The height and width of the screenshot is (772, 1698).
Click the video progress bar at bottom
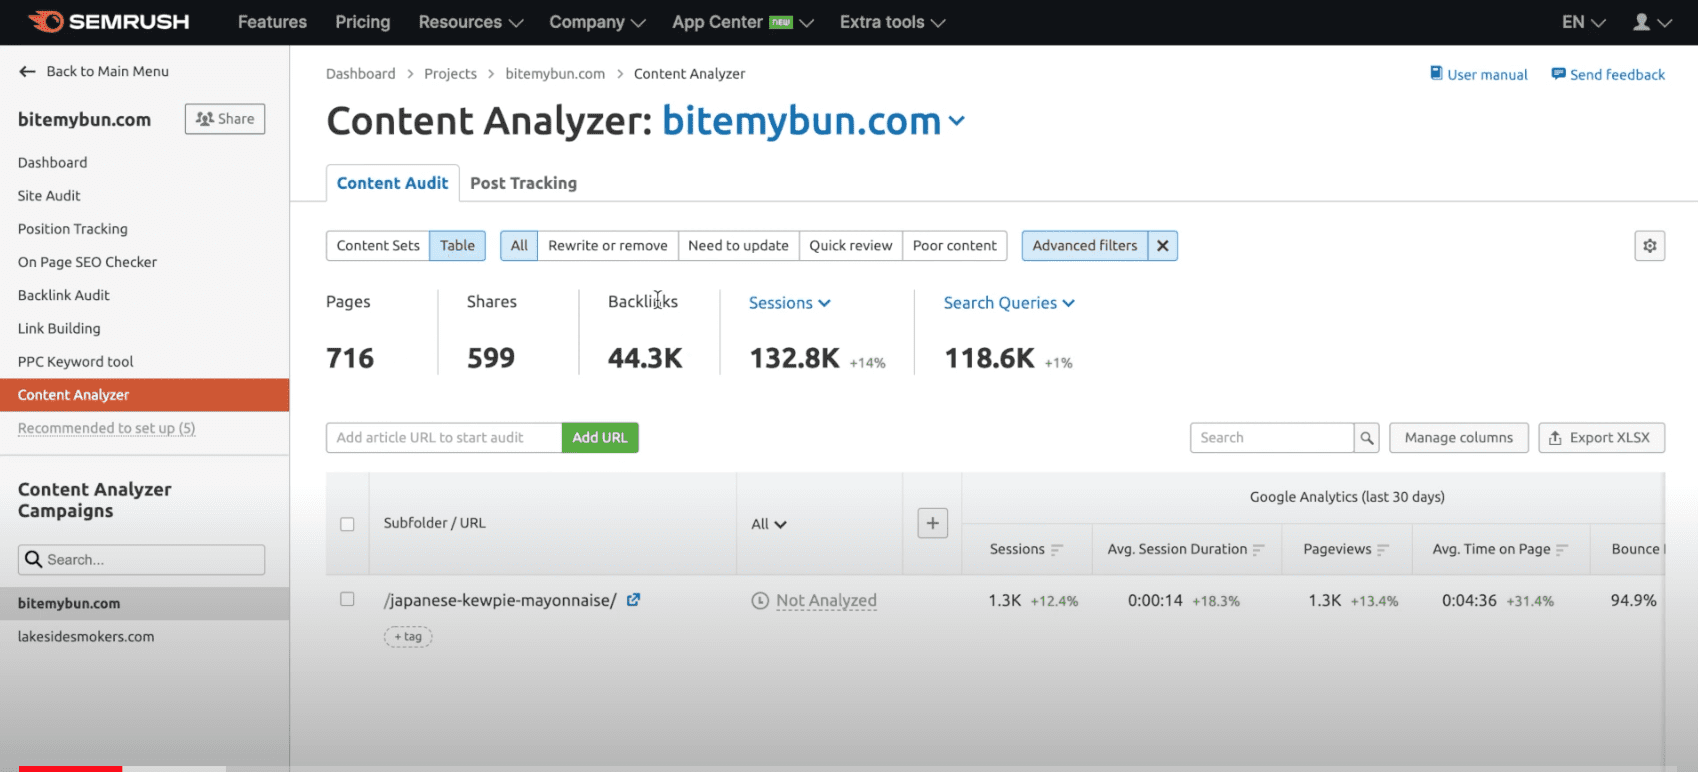click(849, 769)
